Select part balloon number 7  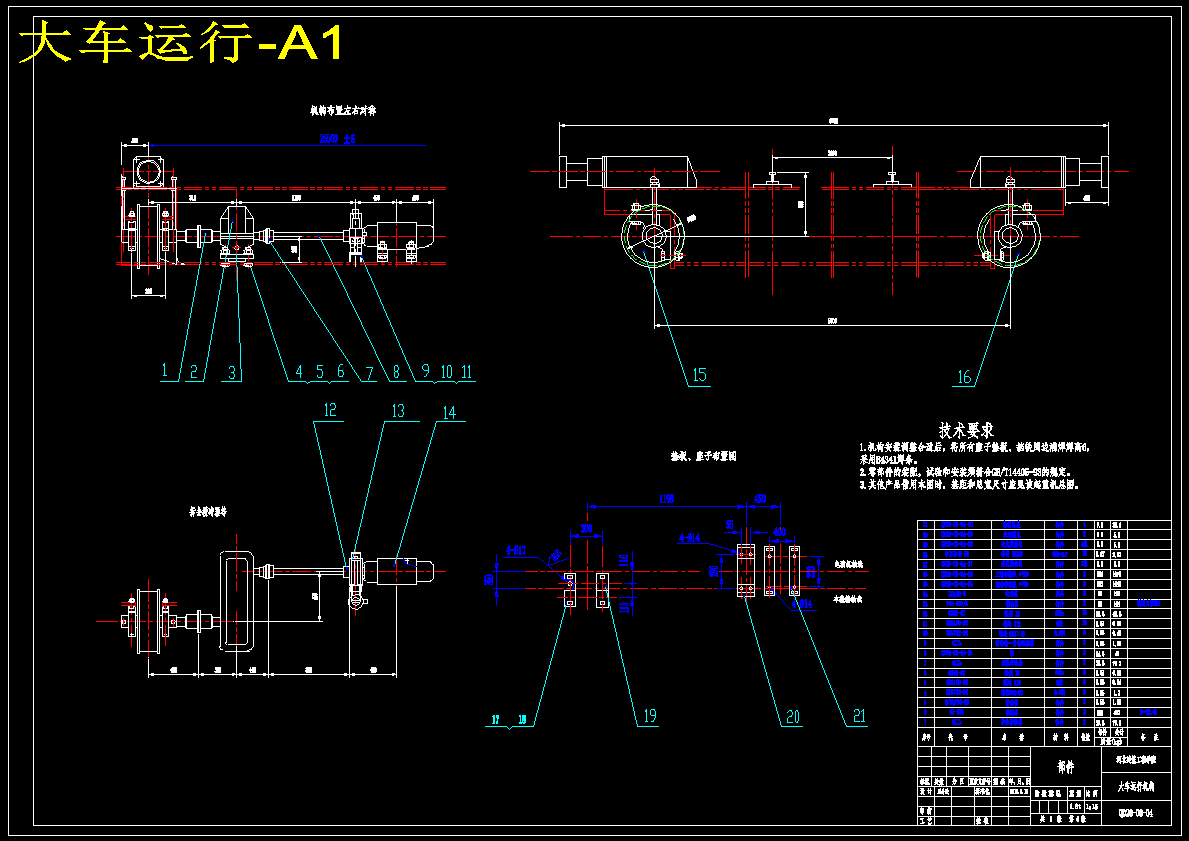click(x=370, y=372)
